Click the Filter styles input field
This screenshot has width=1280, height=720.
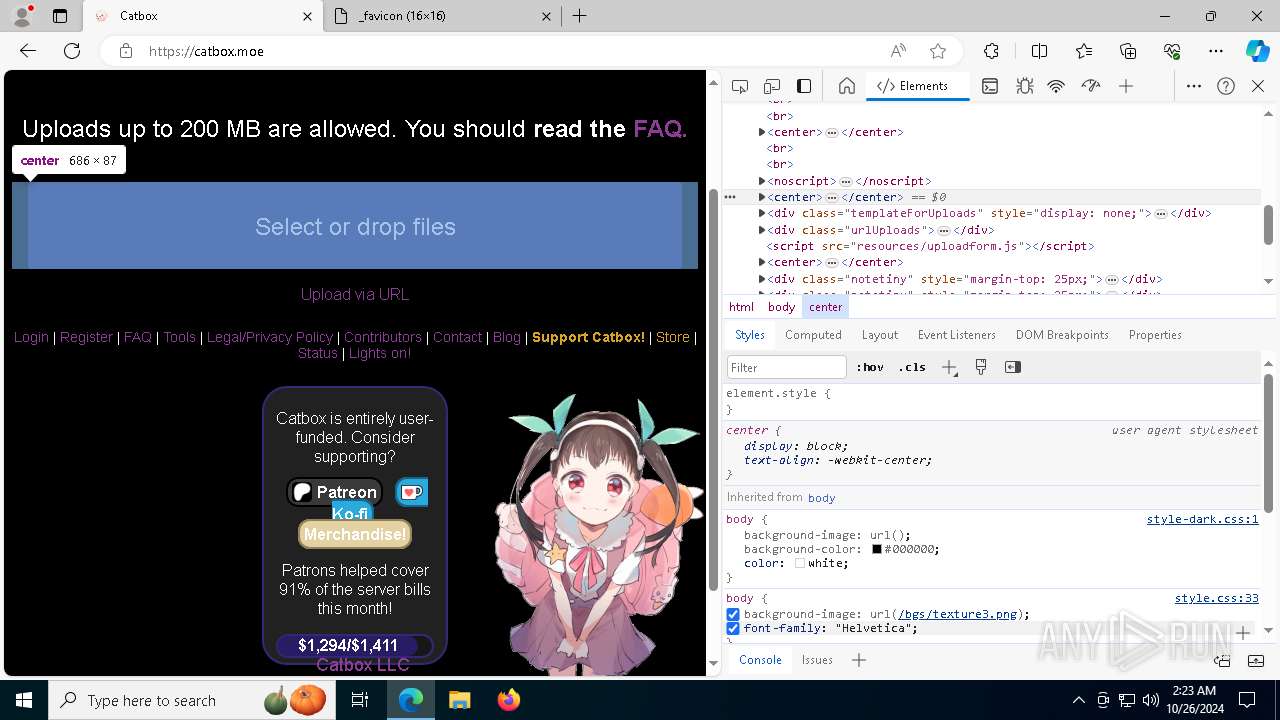(787, 367)
